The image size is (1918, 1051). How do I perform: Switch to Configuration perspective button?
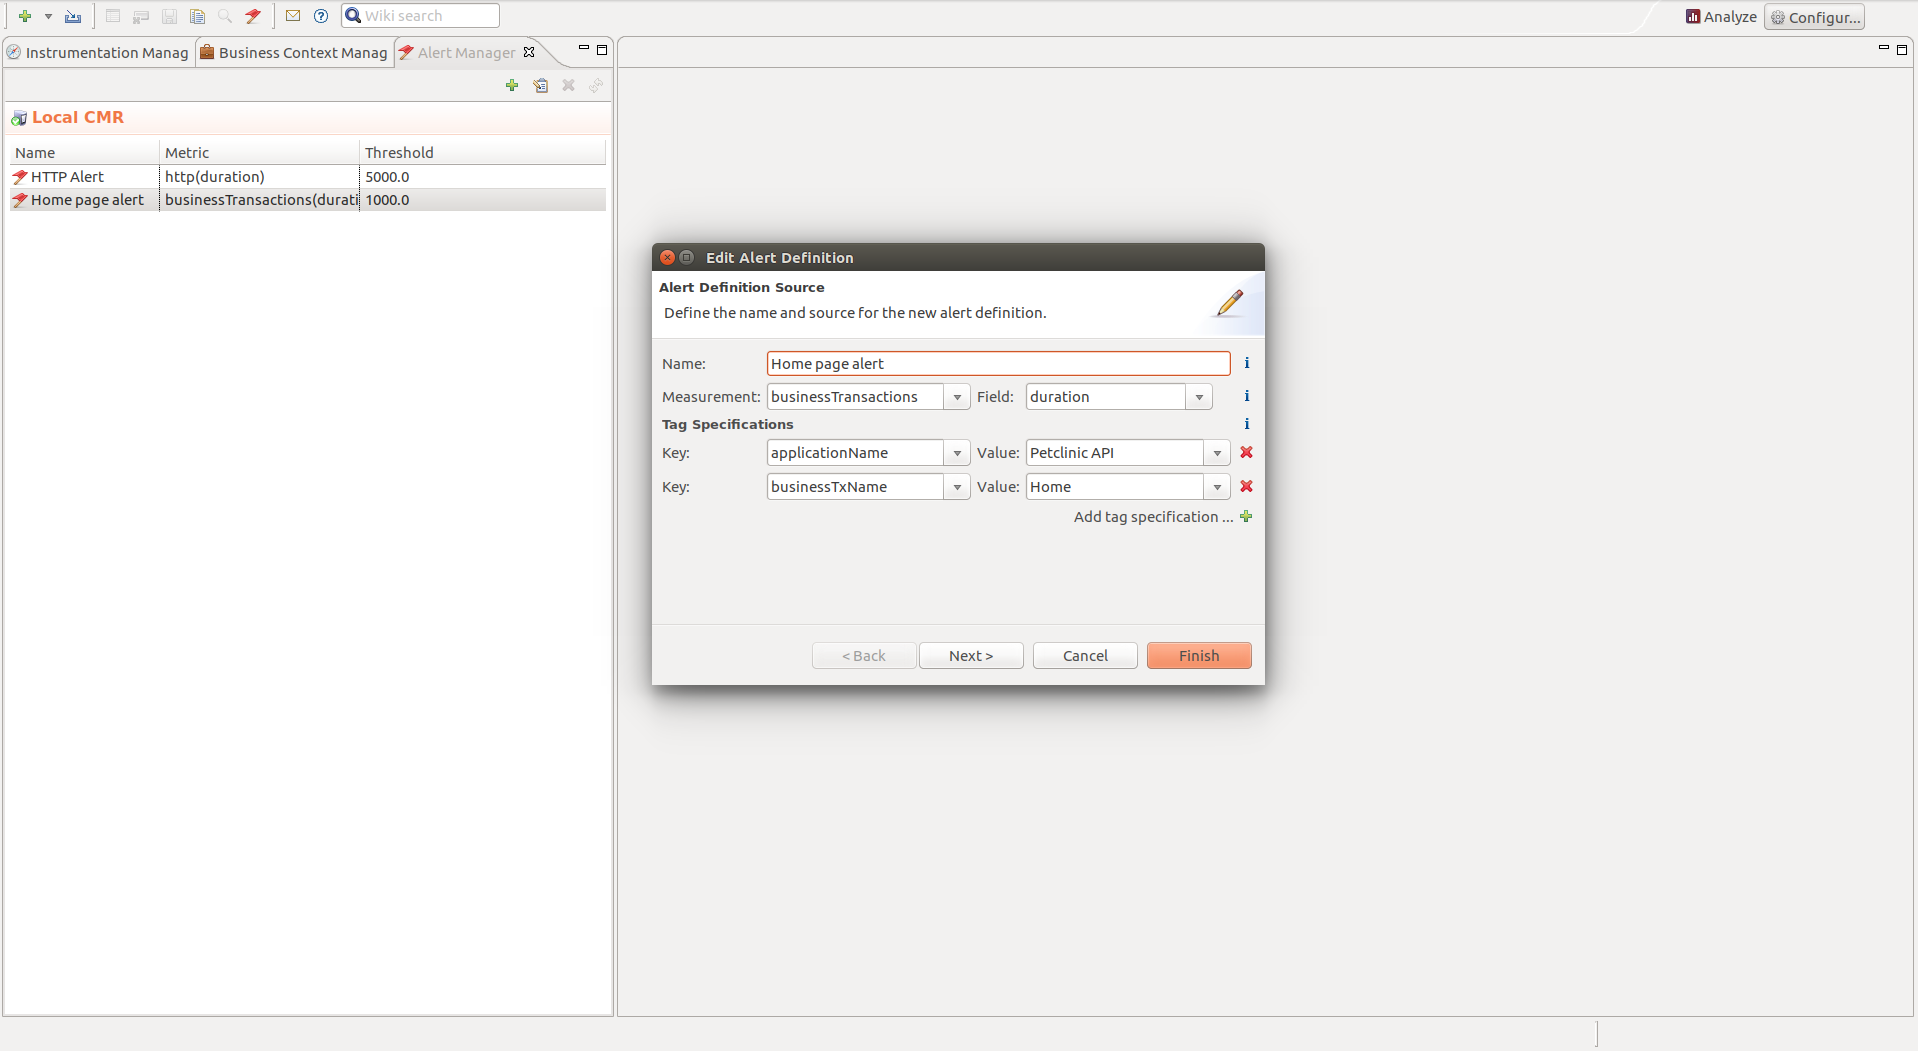point(1814,17)
